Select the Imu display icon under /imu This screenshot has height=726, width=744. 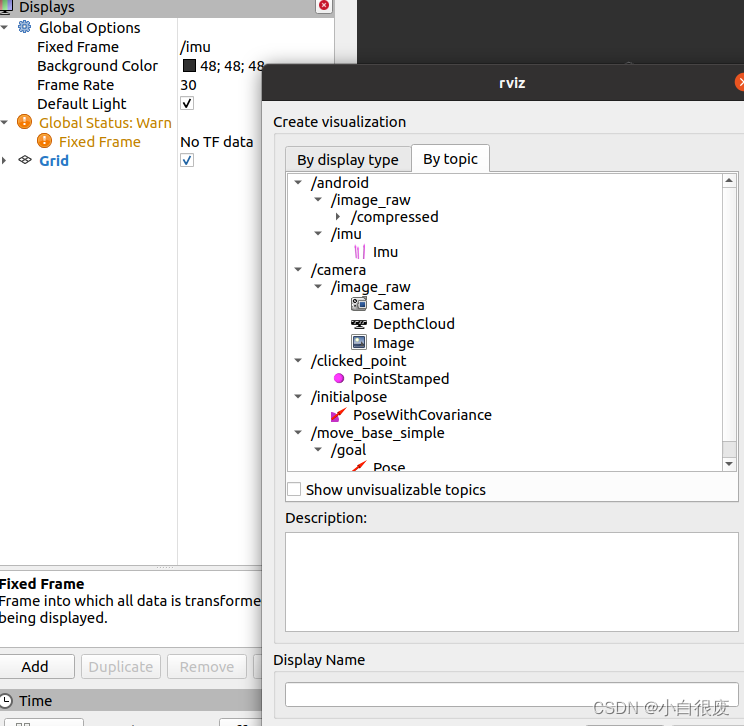click(360, 252)
